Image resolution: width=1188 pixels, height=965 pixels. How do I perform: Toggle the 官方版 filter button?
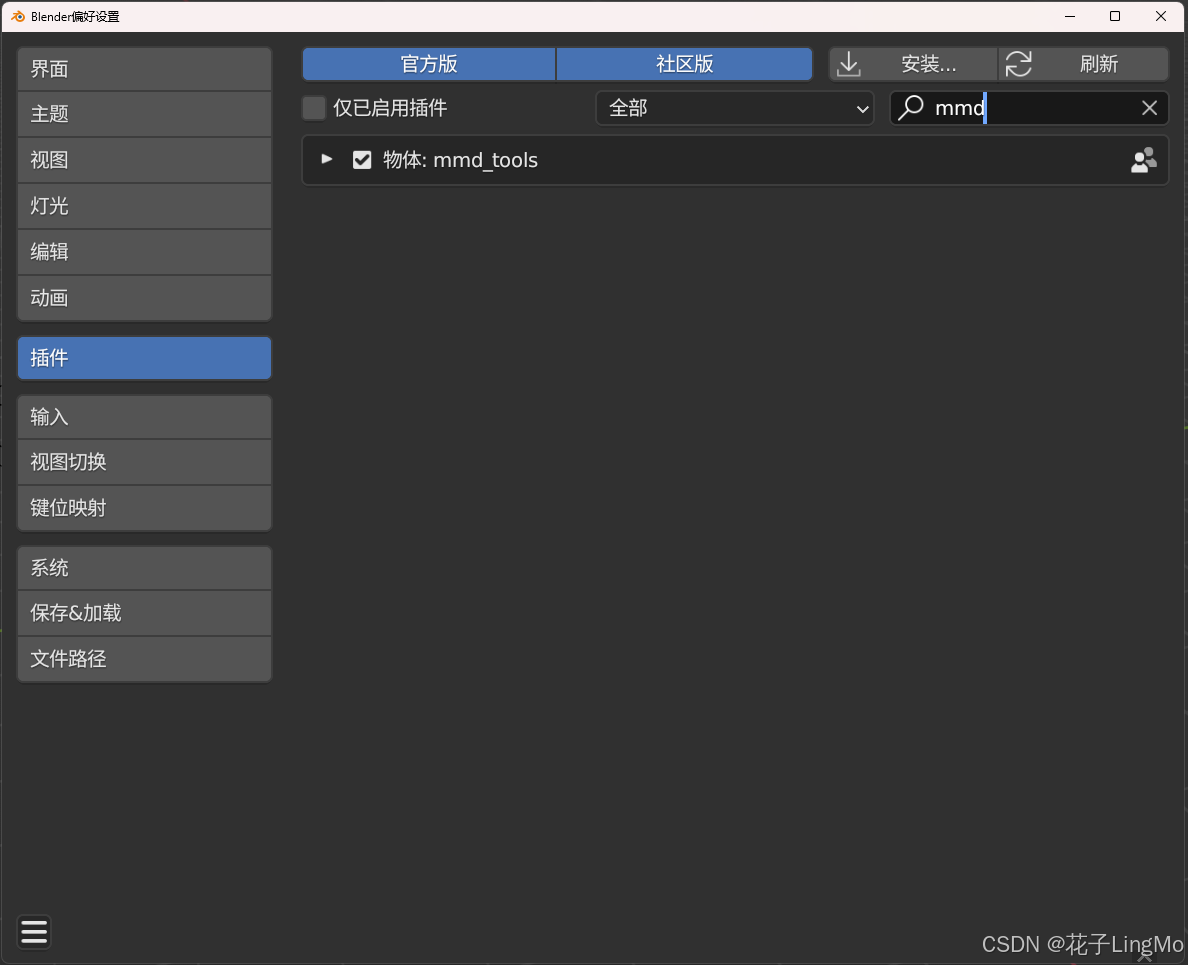[429, 64]
